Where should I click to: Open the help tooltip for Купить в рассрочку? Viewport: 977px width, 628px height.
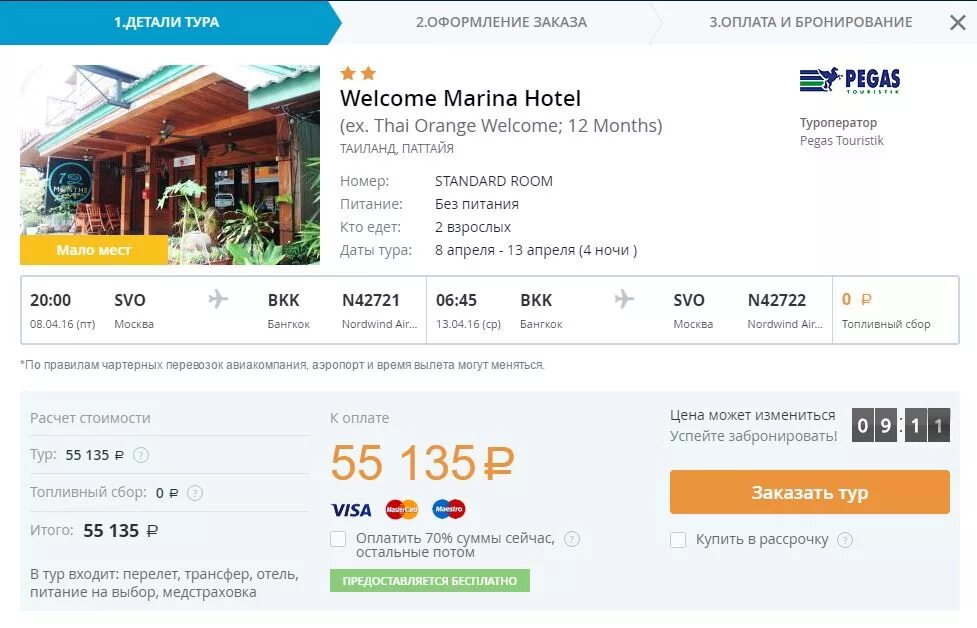coord(845,540)
